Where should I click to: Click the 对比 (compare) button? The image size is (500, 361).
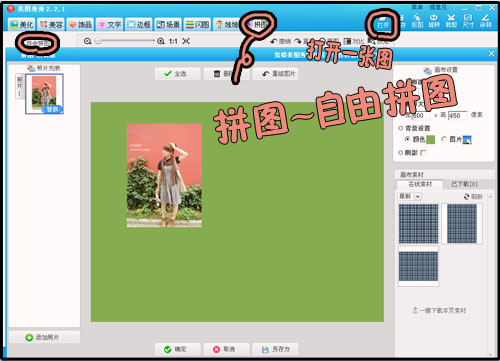pyautogui.click(x=353, y=41)
